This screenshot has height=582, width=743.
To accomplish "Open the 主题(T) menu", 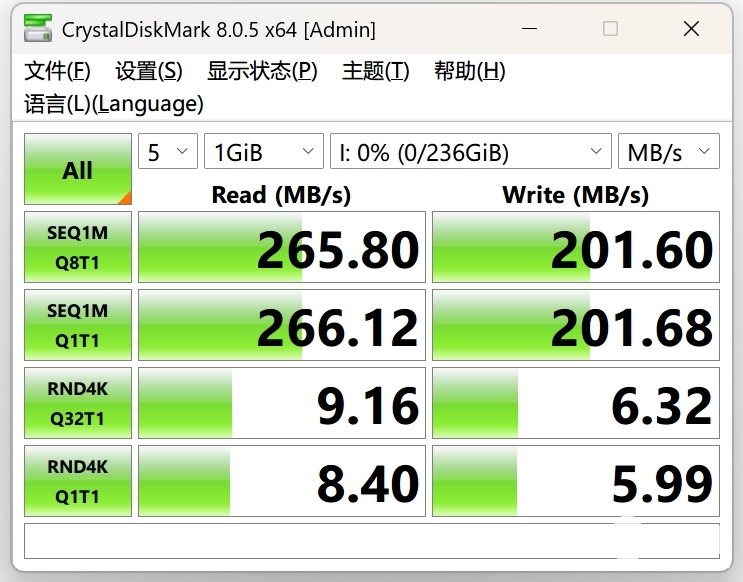I will (x=376, y=71).
